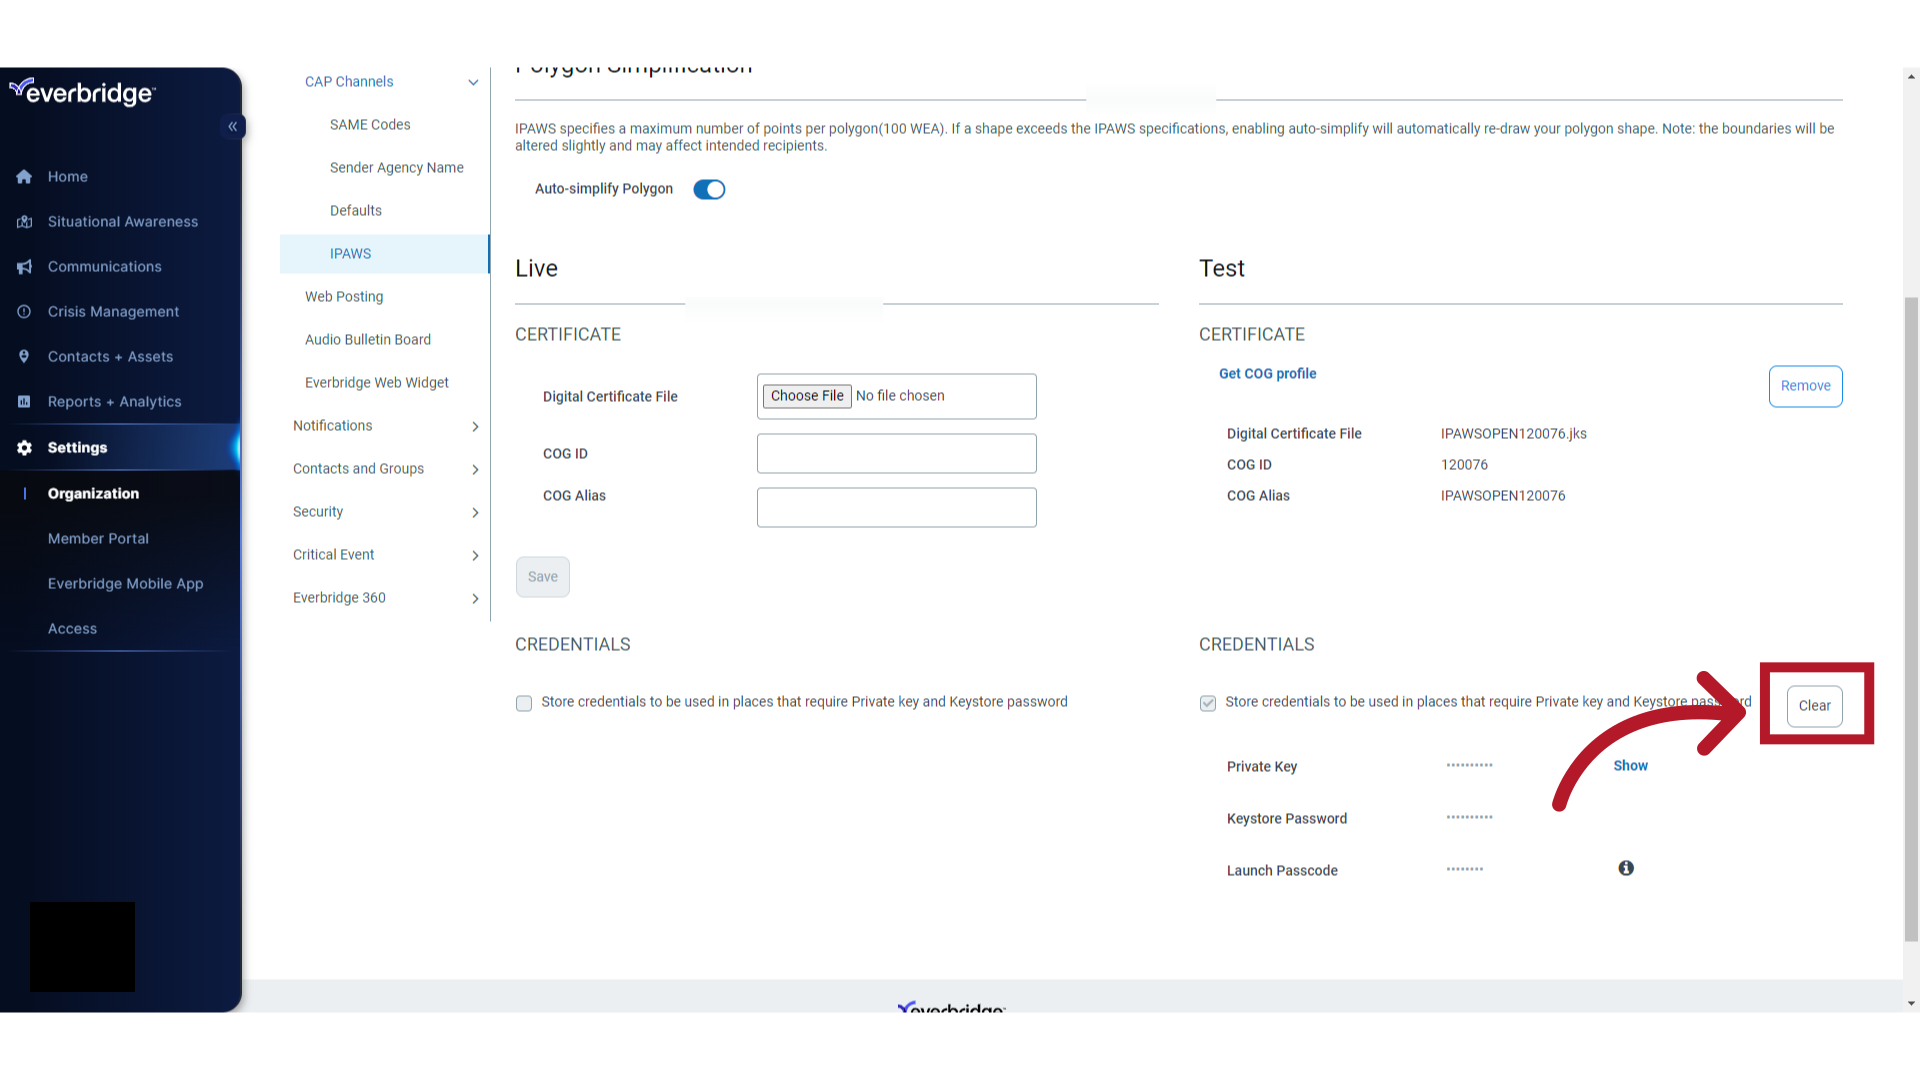Image resolution: width=1920 pixels, height=1080 pixels.
Task: Click COG Alias value IPAWSOPEN120076
Action: pos(1503,496)
